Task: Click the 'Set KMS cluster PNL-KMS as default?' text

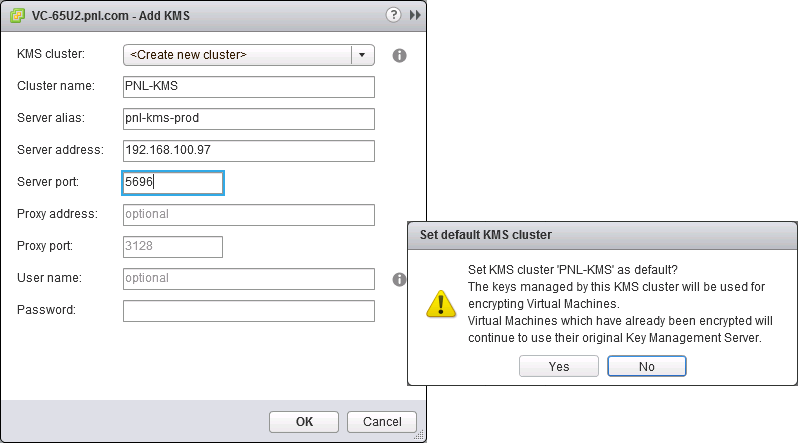Action: coord(573,270)
